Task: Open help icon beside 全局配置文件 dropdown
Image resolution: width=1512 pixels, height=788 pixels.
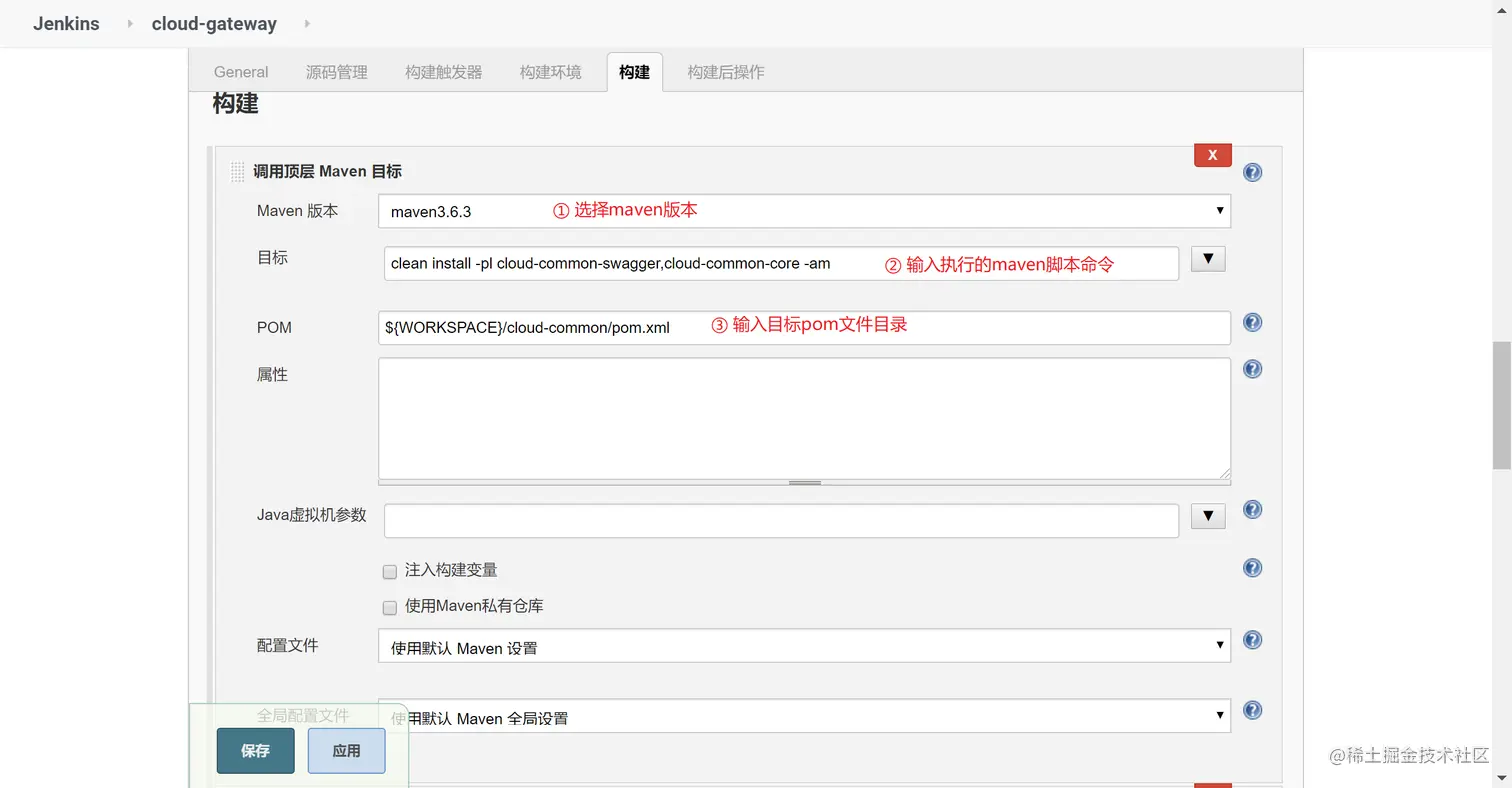Action: click(x=1252, y=710)
